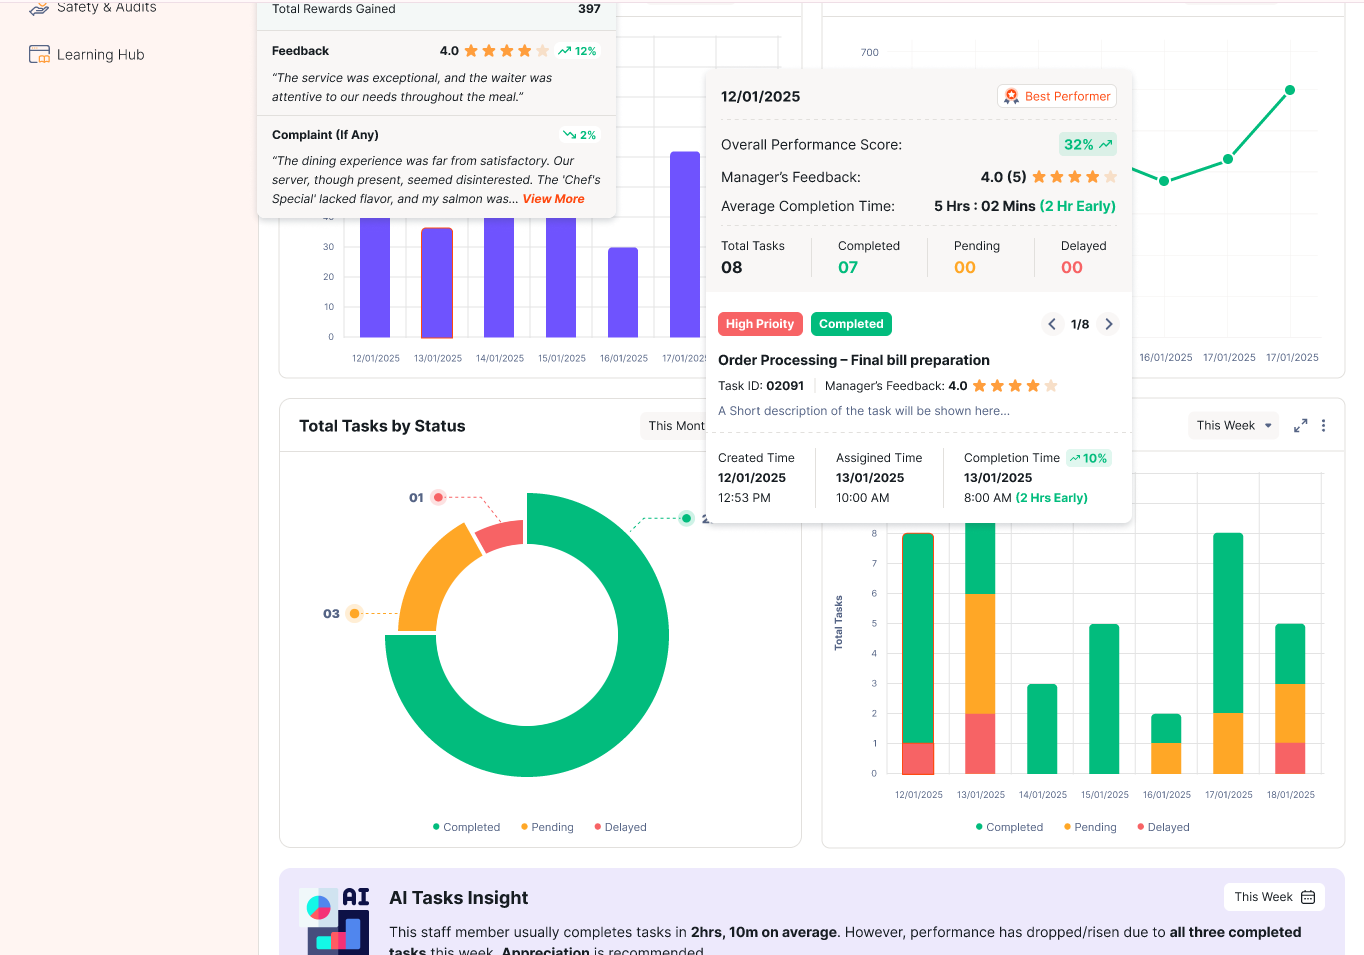Toggle Delayed legend in donut chart
This screenshot has height=955, width=1364.
[620, 828]
